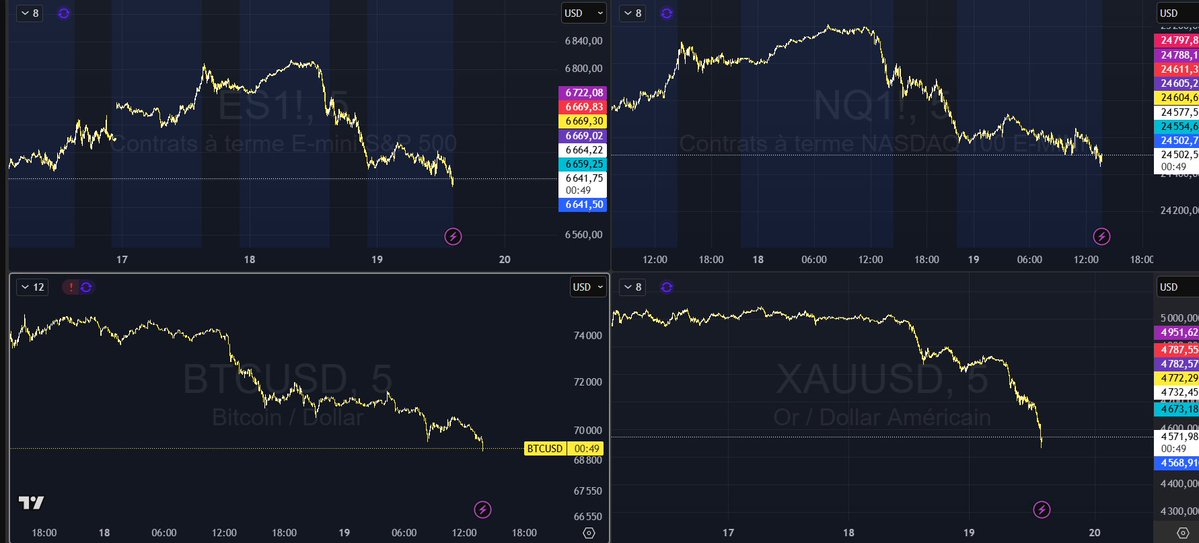Click date 19 on BTCUSD time axis

344,533
